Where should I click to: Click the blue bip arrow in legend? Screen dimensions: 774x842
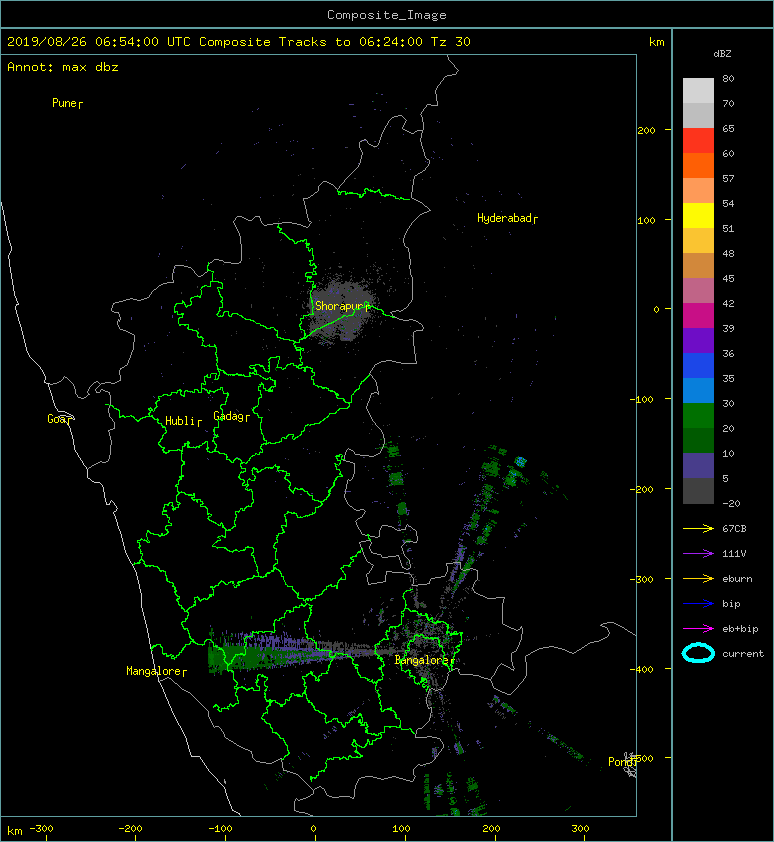click(698, 604)
